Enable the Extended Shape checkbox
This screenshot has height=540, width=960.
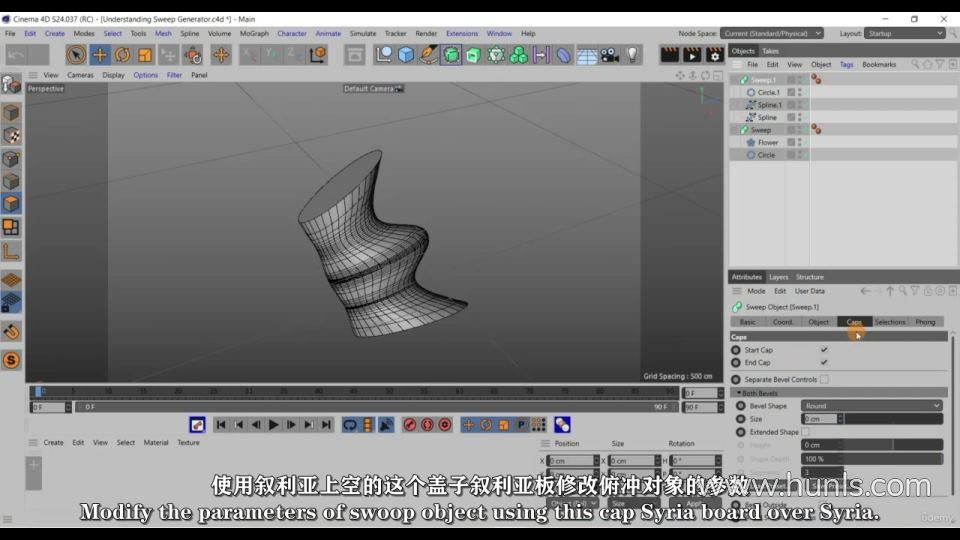[806, 432]
